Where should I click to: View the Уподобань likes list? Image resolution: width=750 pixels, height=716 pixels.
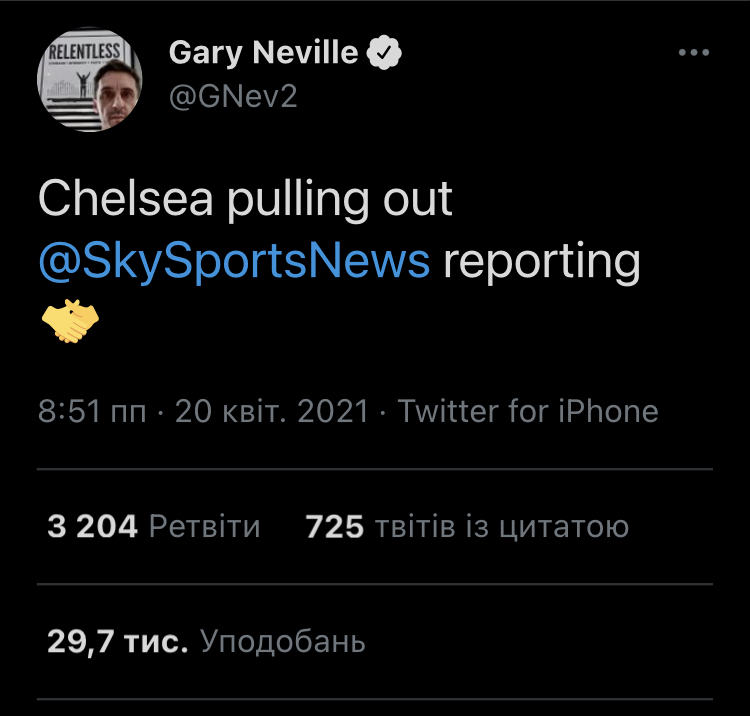point(283,641)
